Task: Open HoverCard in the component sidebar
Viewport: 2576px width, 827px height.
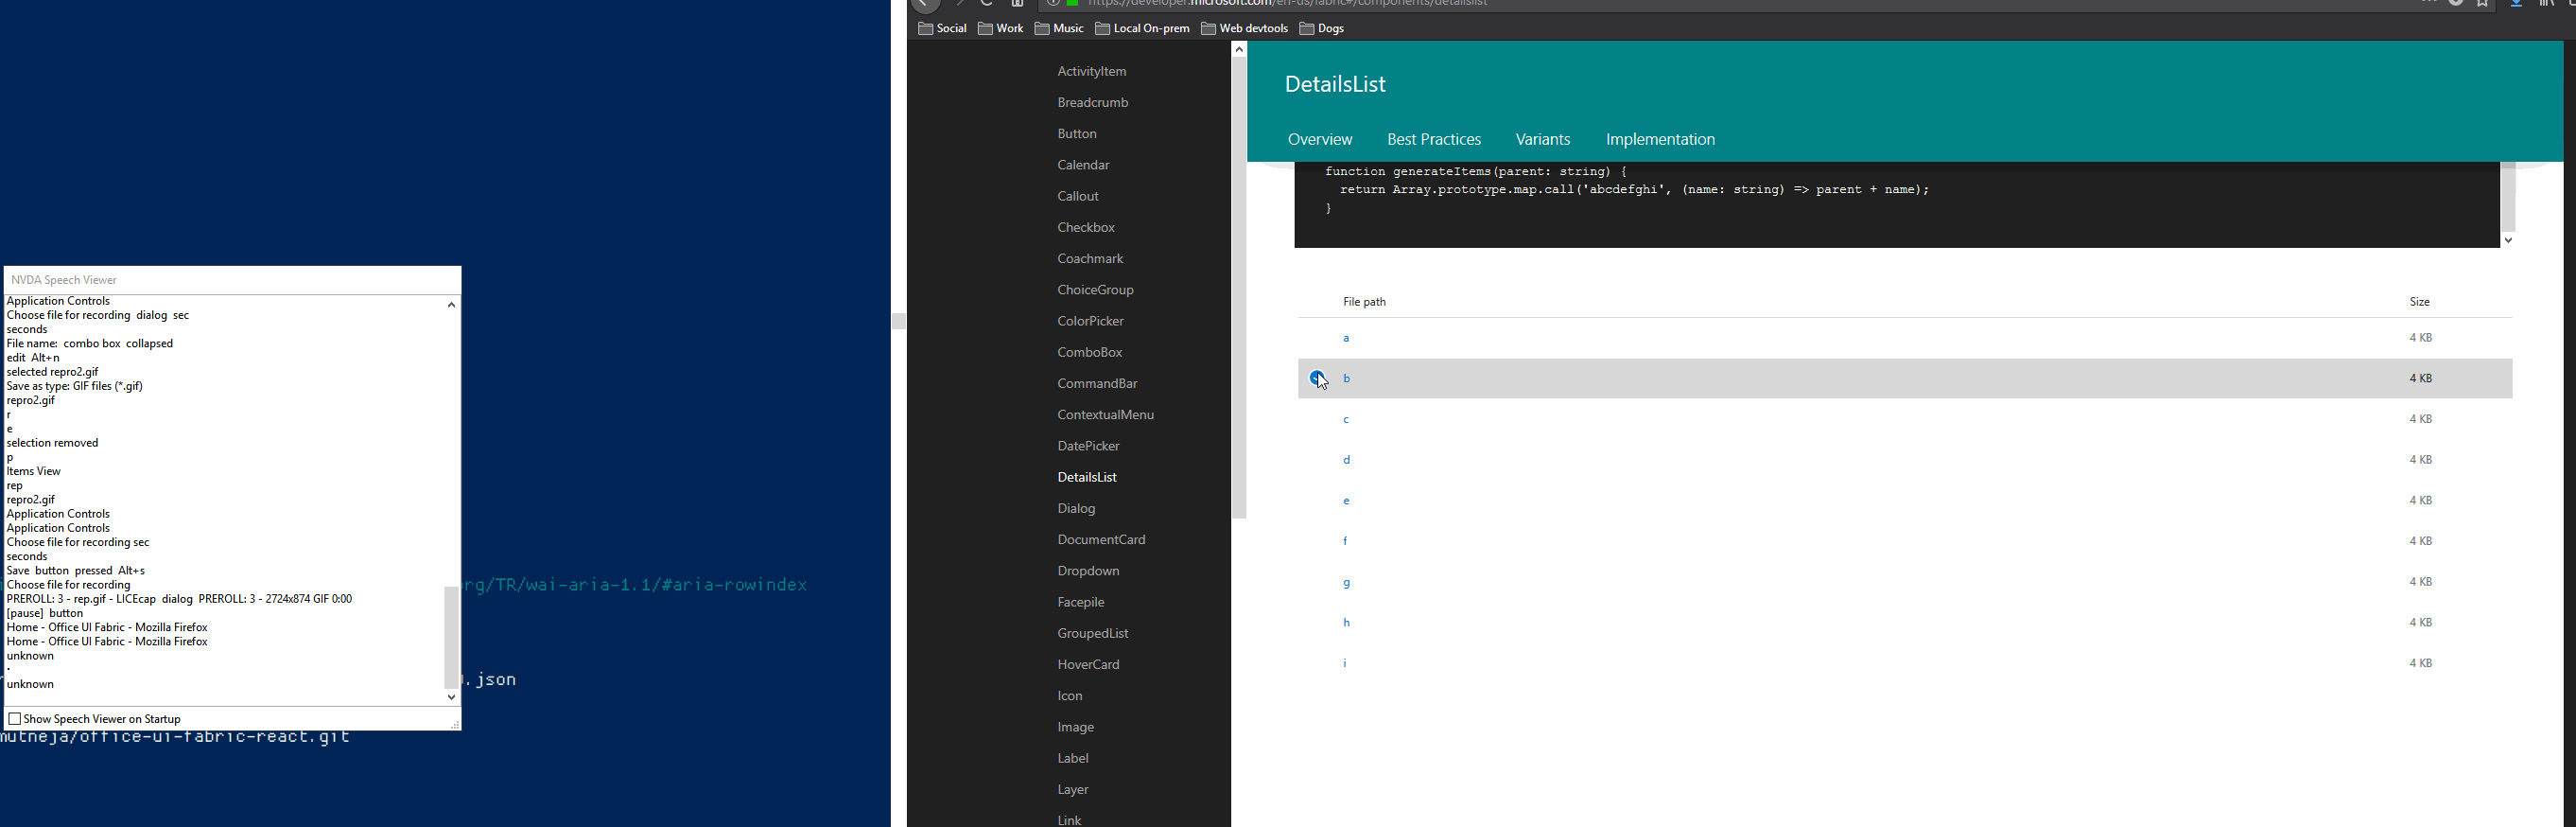Action: click(x=1088, y=664)
